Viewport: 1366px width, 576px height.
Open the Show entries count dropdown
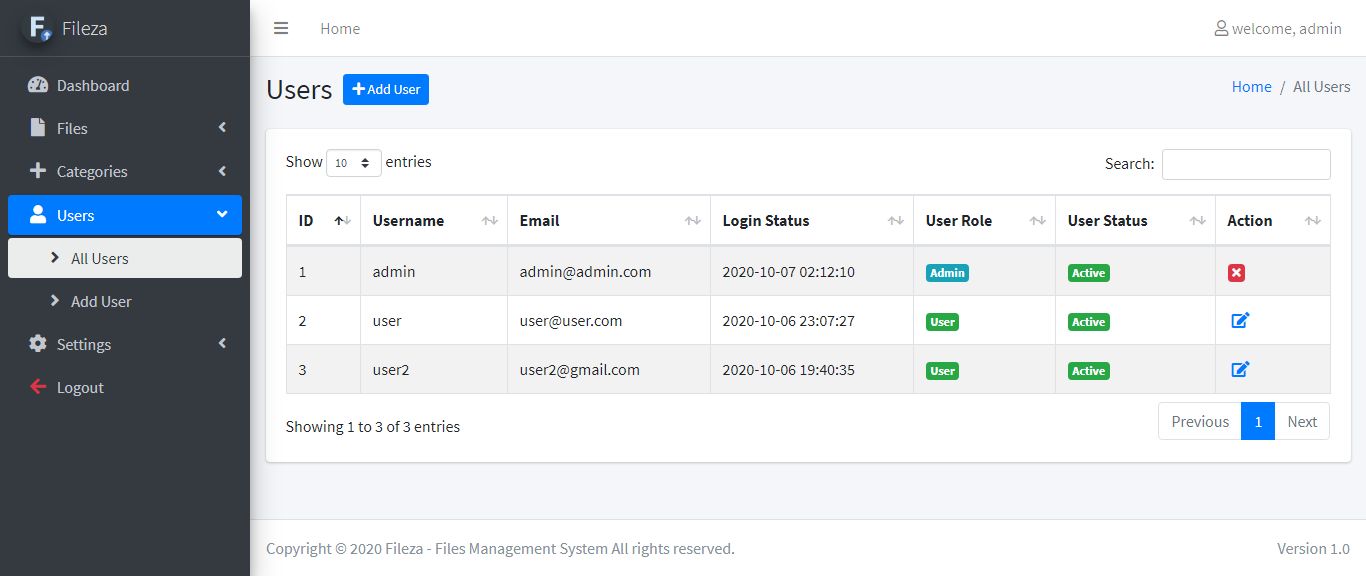(354, 163)
